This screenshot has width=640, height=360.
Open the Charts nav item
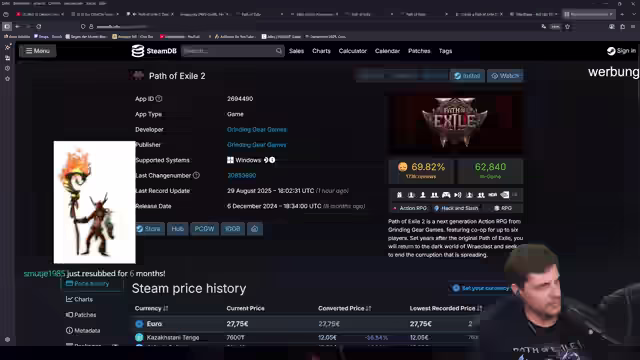pos(321,51)
